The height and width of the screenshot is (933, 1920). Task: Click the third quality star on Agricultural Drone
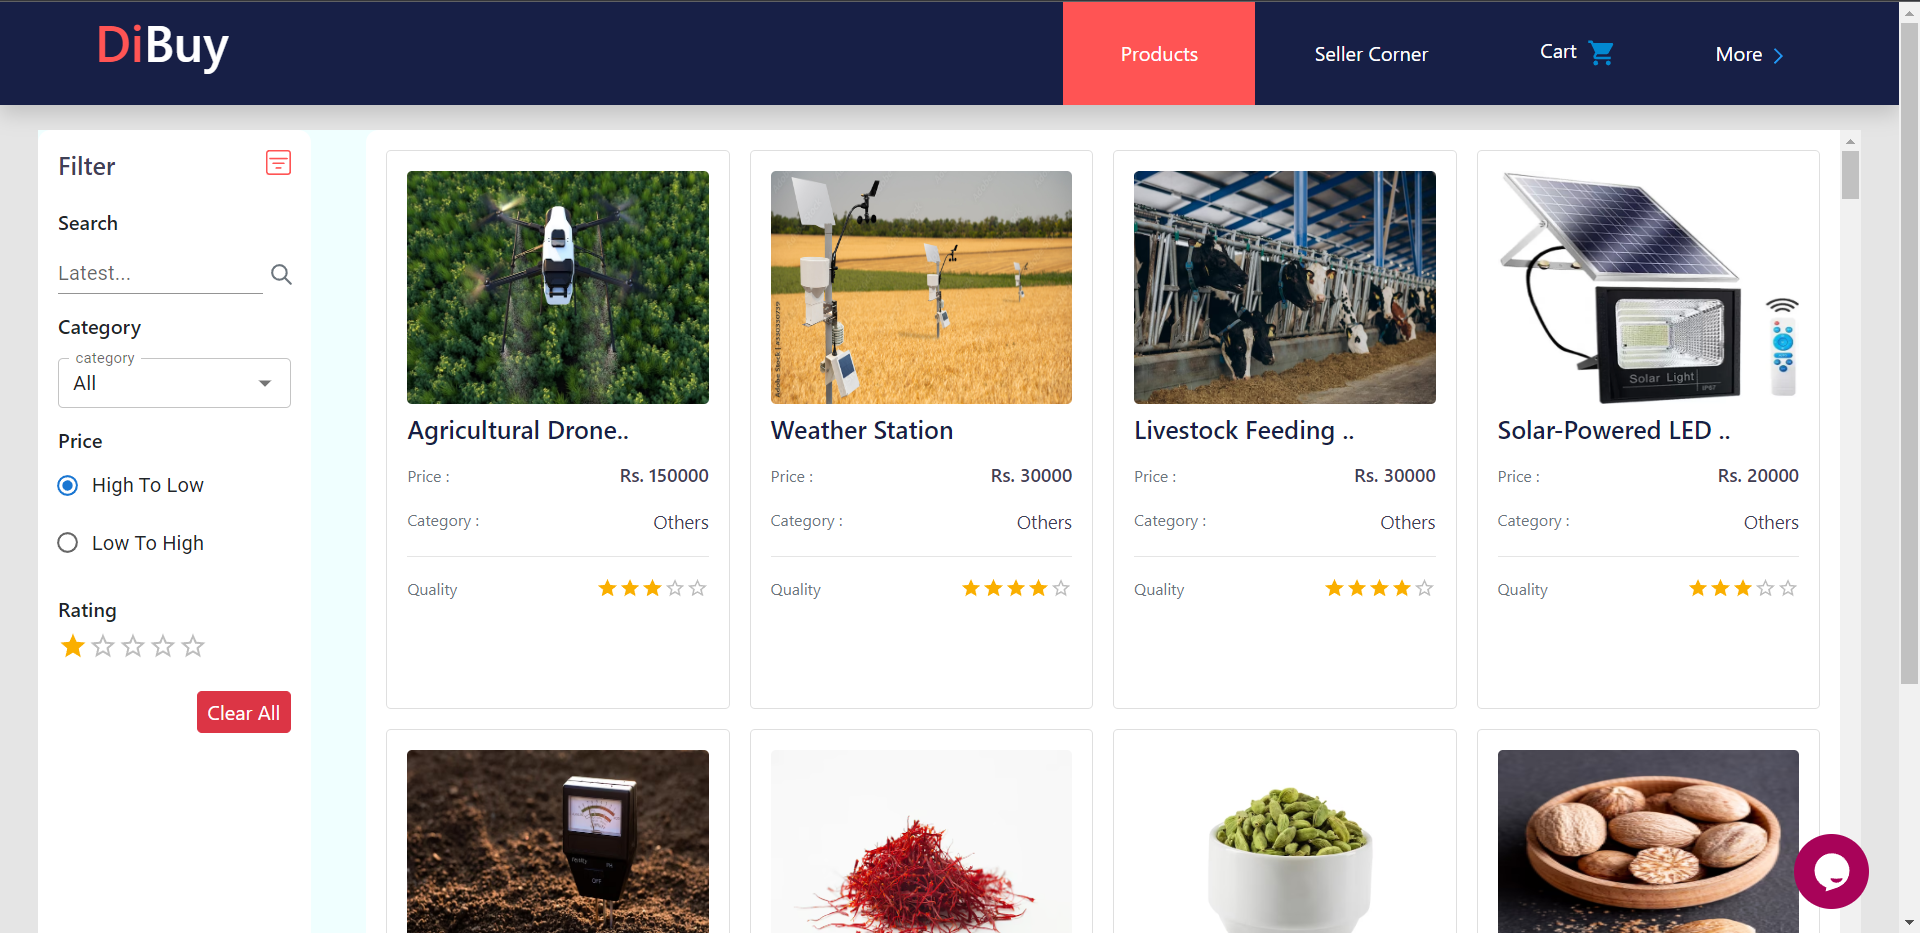click(651, 588)
